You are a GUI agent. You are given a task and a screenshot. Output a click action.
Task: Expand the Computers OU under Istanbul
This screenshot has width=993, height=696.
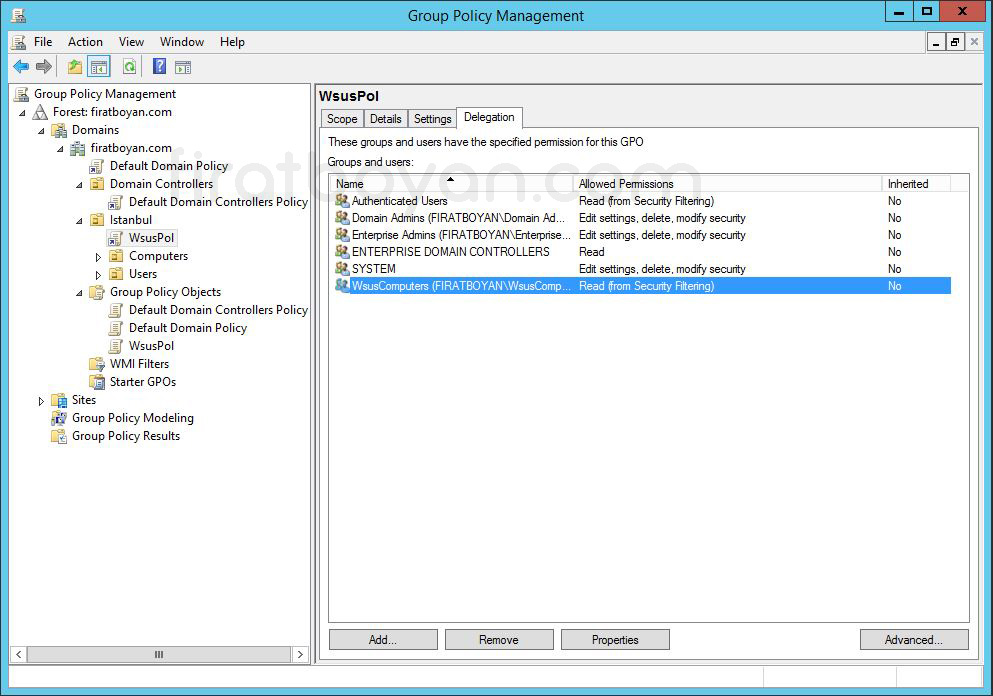click(x=98, y=256)
